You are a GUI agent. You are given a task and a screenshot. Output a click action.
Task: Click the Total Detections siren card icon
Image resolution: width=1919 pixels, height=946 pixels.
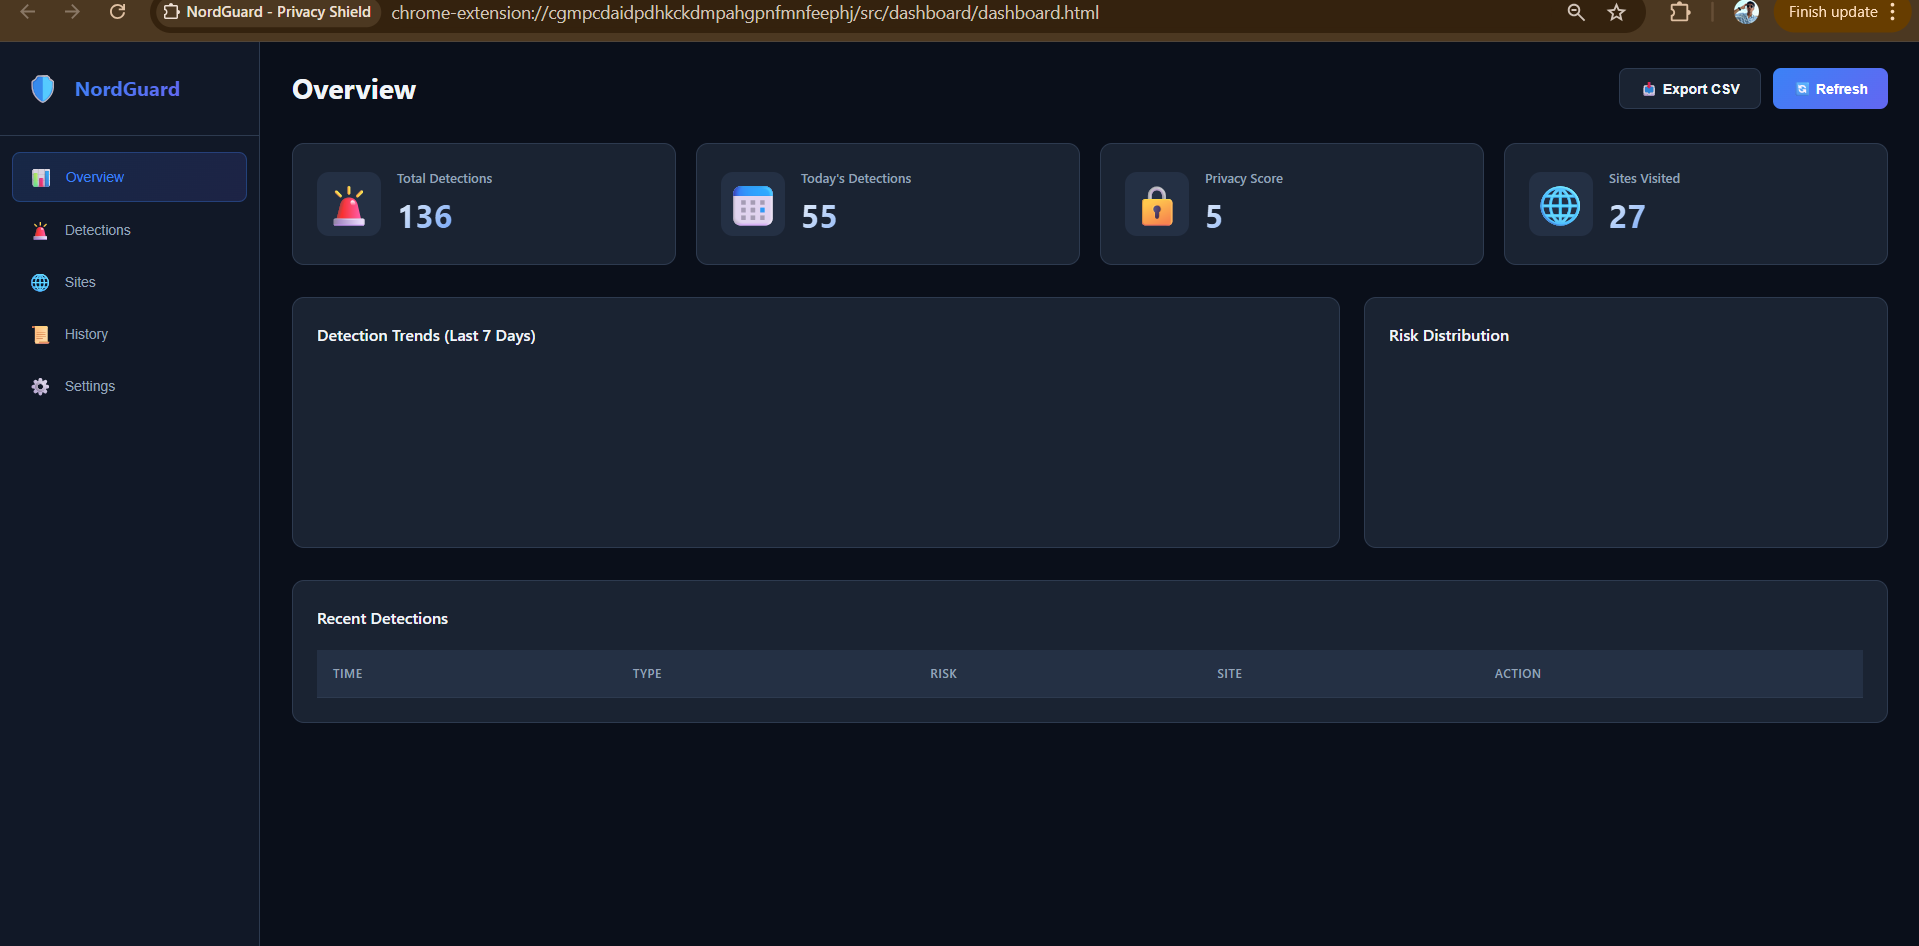(349, 205)
